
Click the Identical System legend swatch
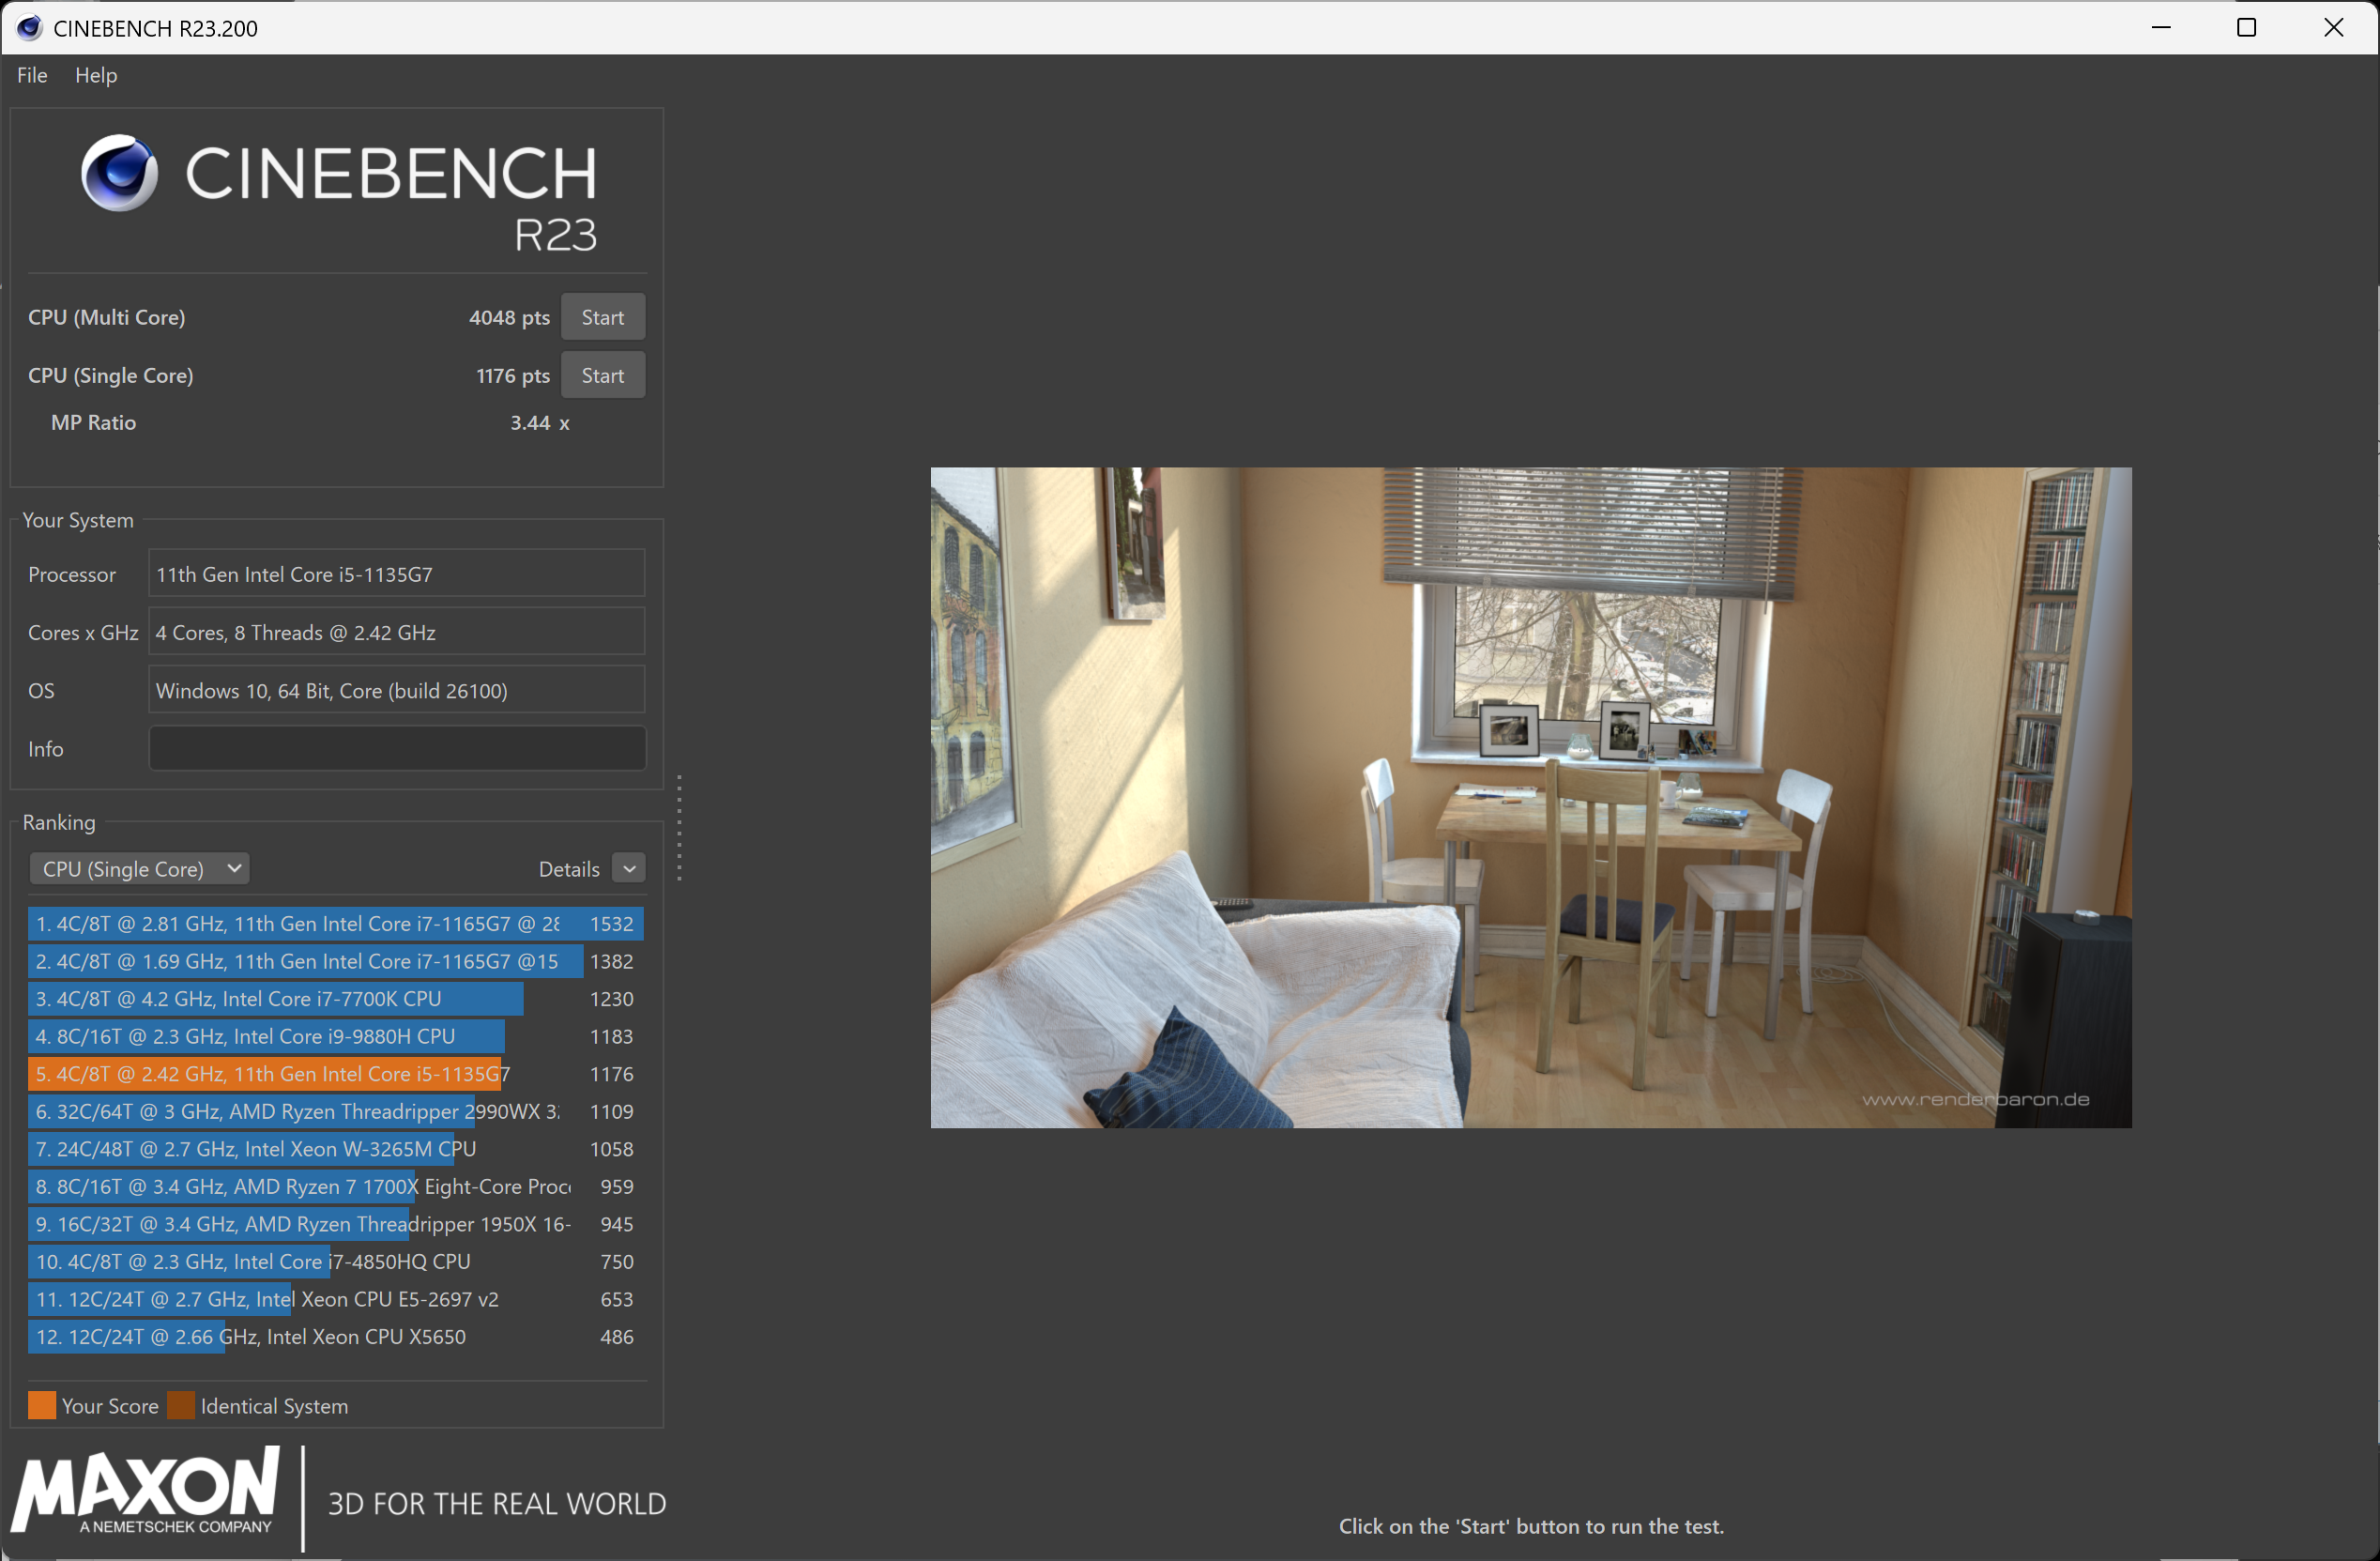click(181, 1405)
